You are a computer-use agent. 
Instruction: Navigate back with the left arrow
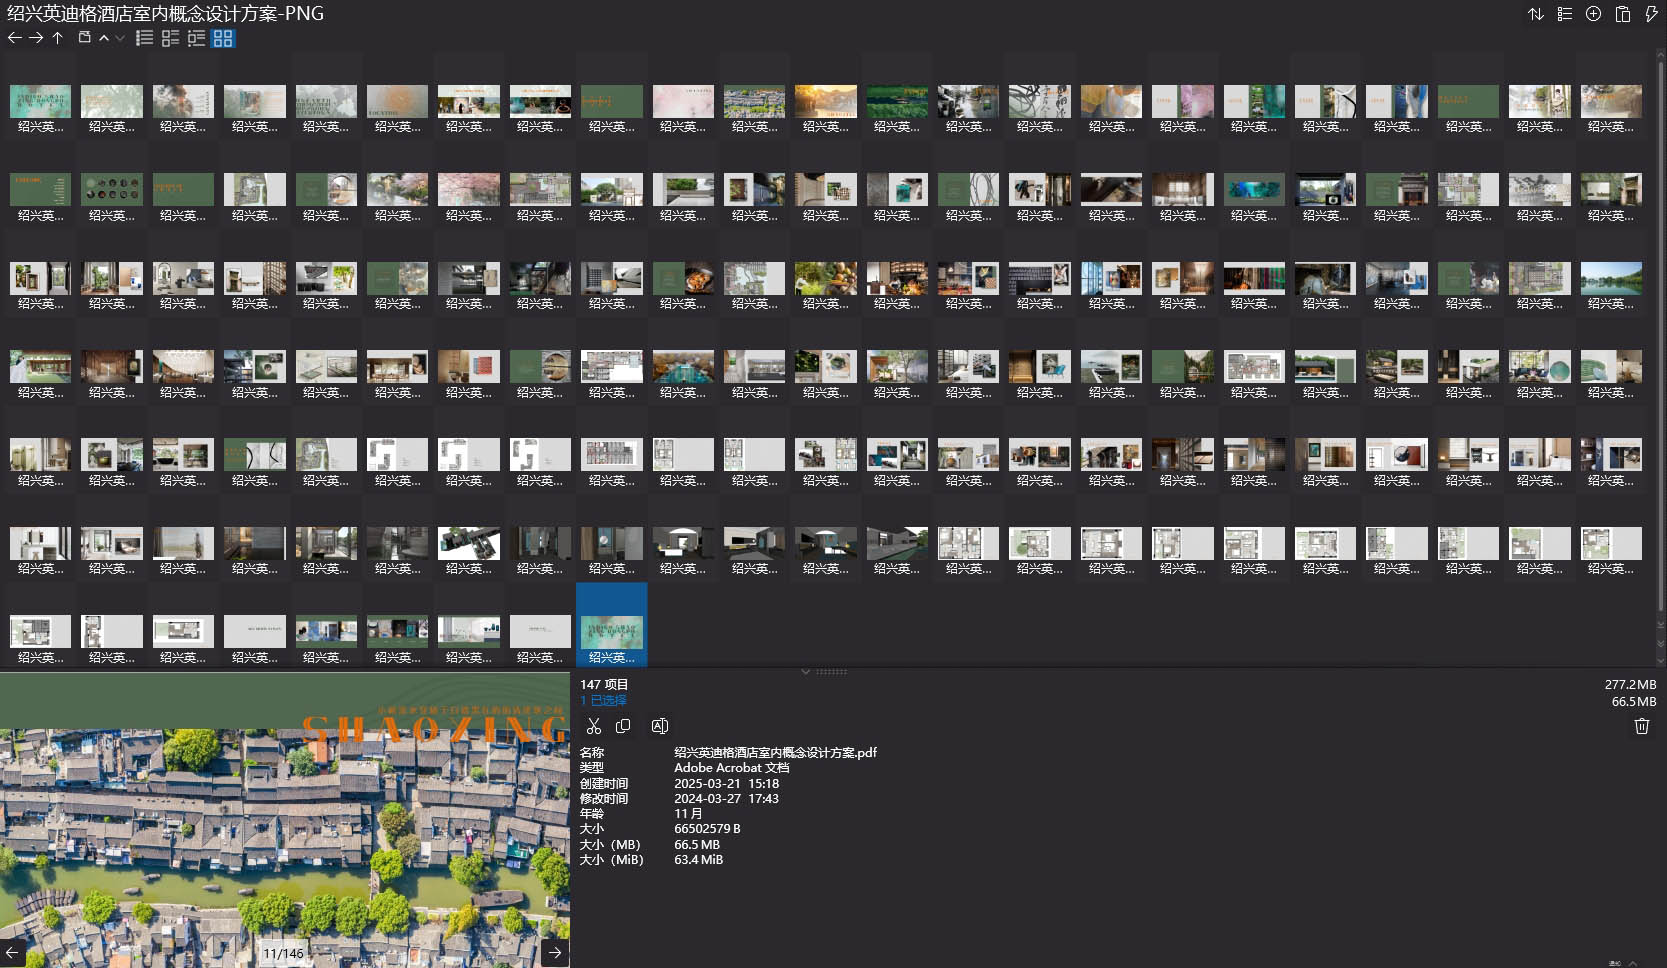coord(14,38)
